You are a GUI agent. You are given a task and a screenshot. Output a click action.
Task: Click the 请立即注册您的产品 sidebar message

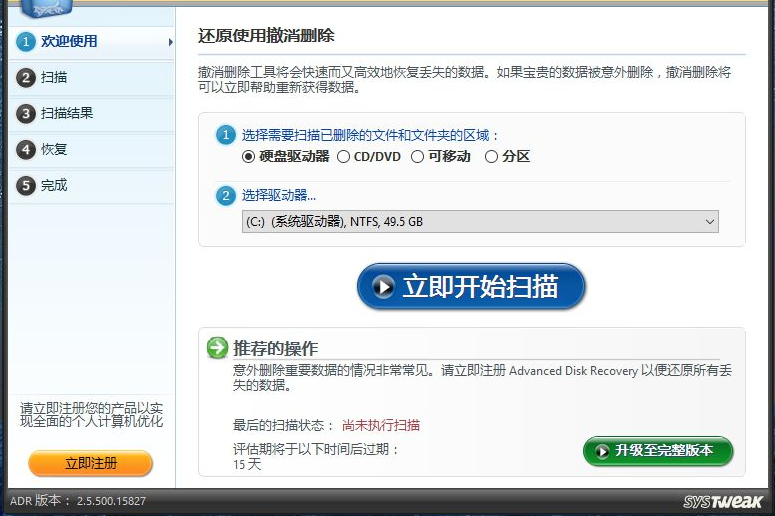(x=91, y=415)
